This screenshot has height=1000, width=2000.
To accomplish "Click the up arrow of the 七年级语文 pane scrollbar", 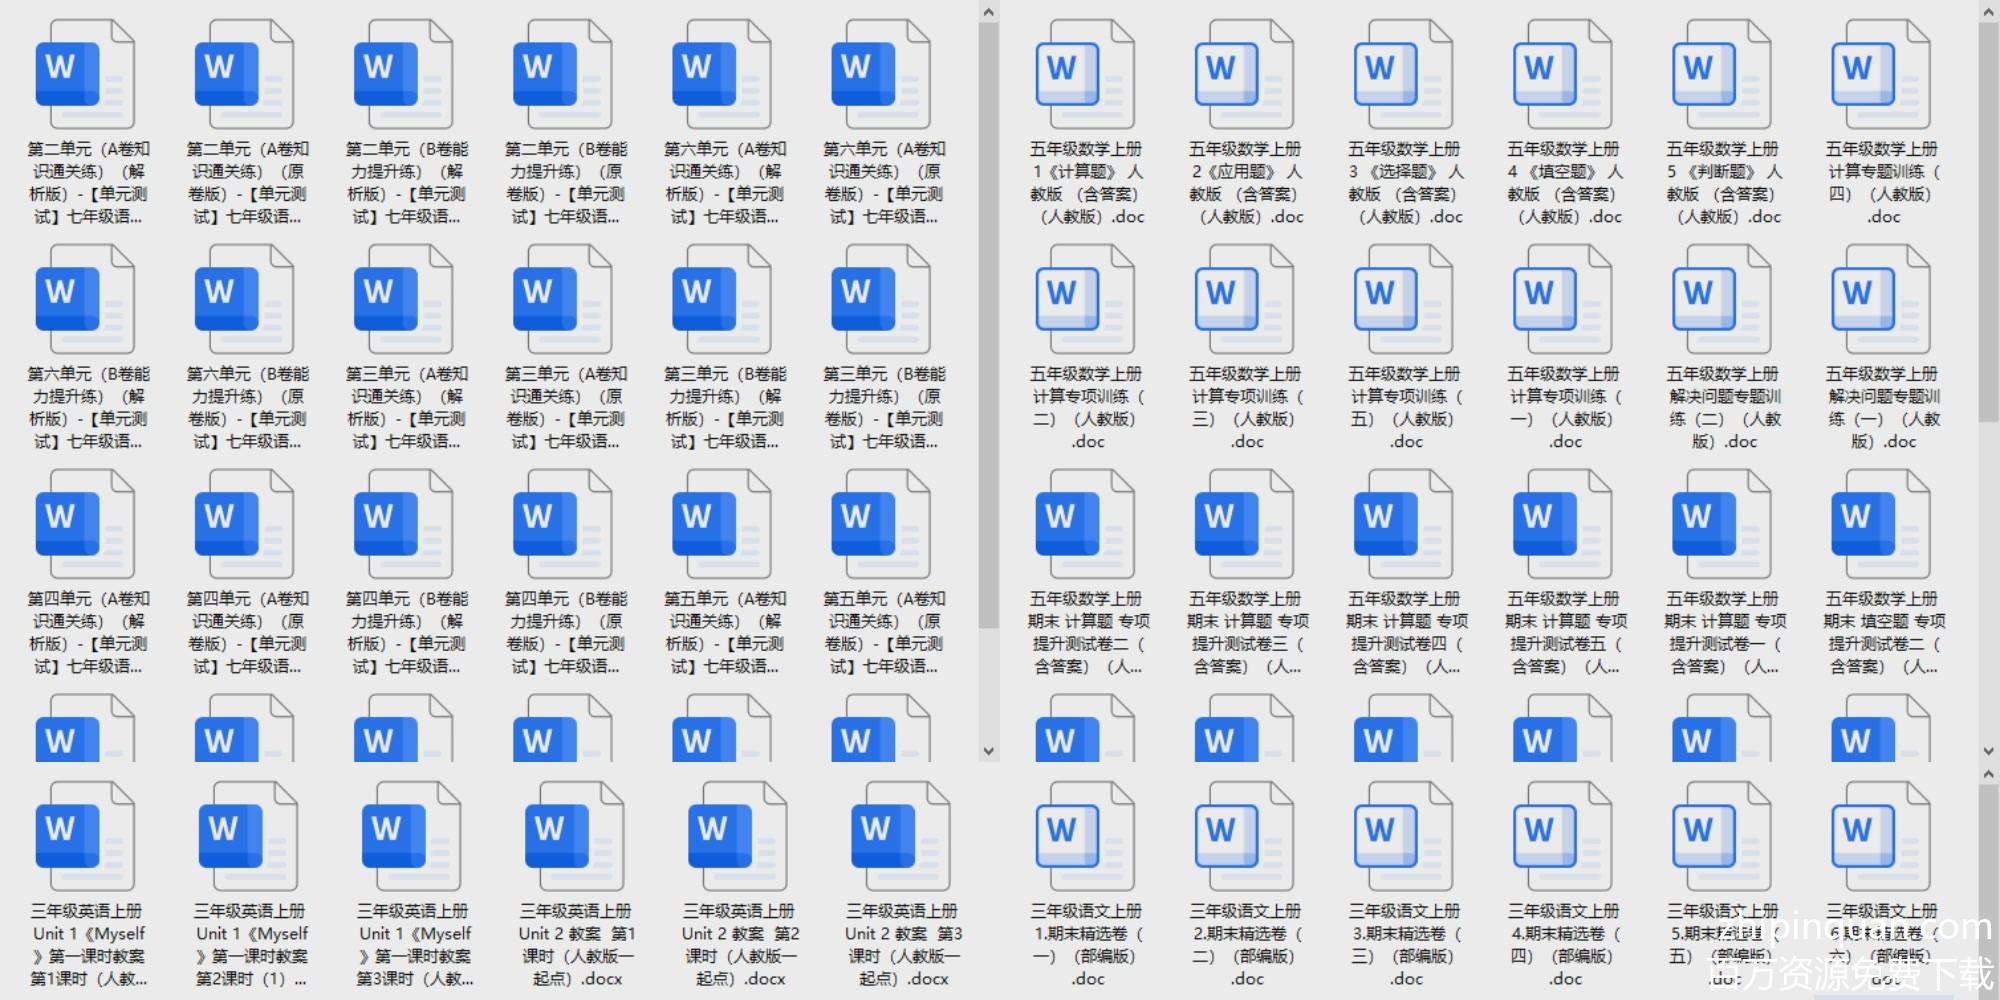I will (x=988, y=12).
